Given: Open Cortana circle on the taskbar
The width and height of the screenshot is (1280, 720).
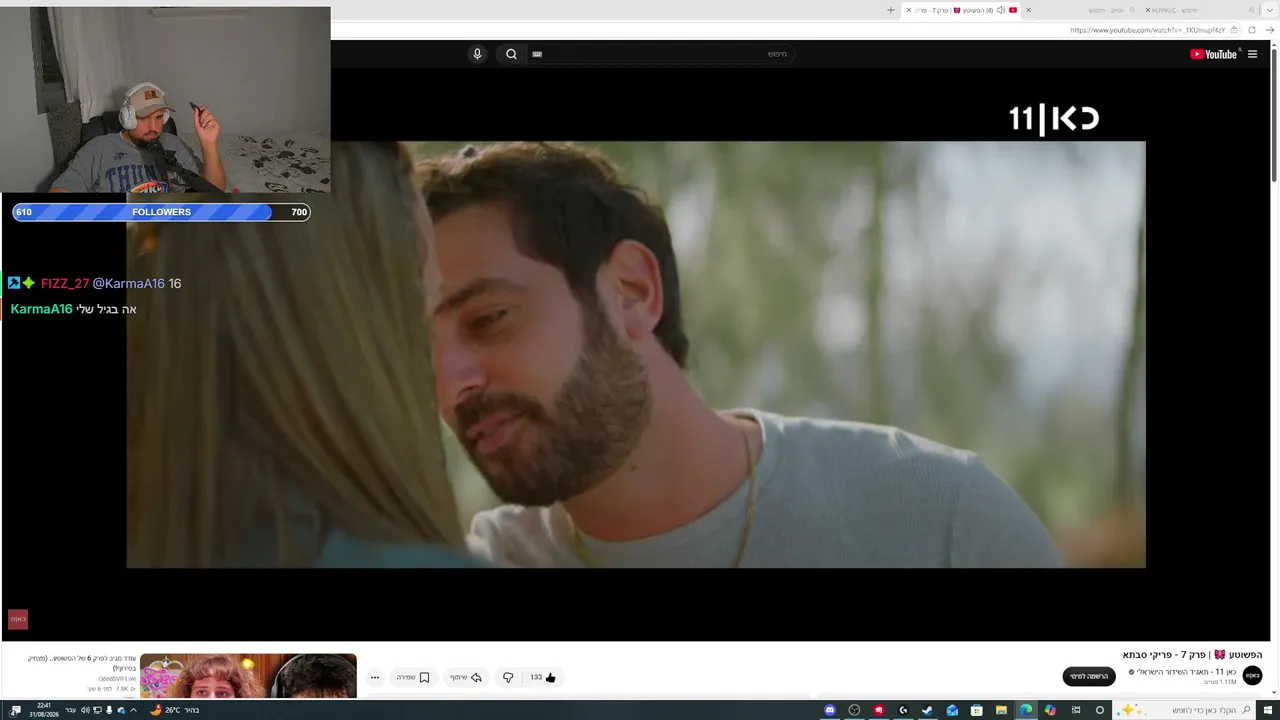Looking at the screenshot, I should [1100, 710].
